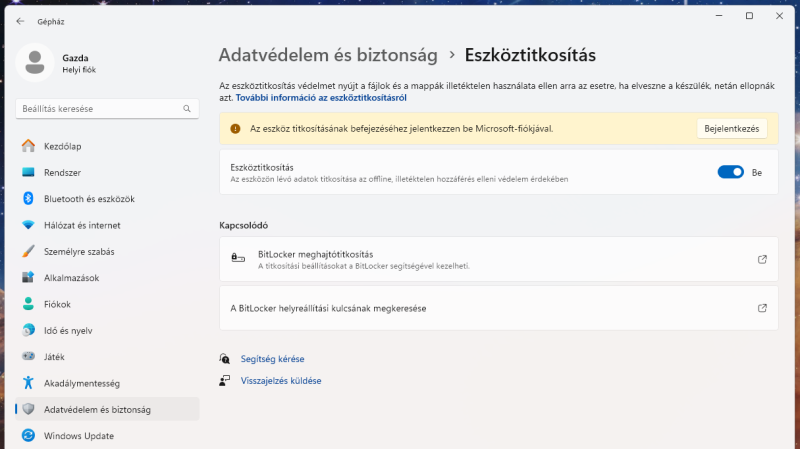
Task: Click the Bejelentkezés button
Action: pyautogui.click(x=732, y=128)
